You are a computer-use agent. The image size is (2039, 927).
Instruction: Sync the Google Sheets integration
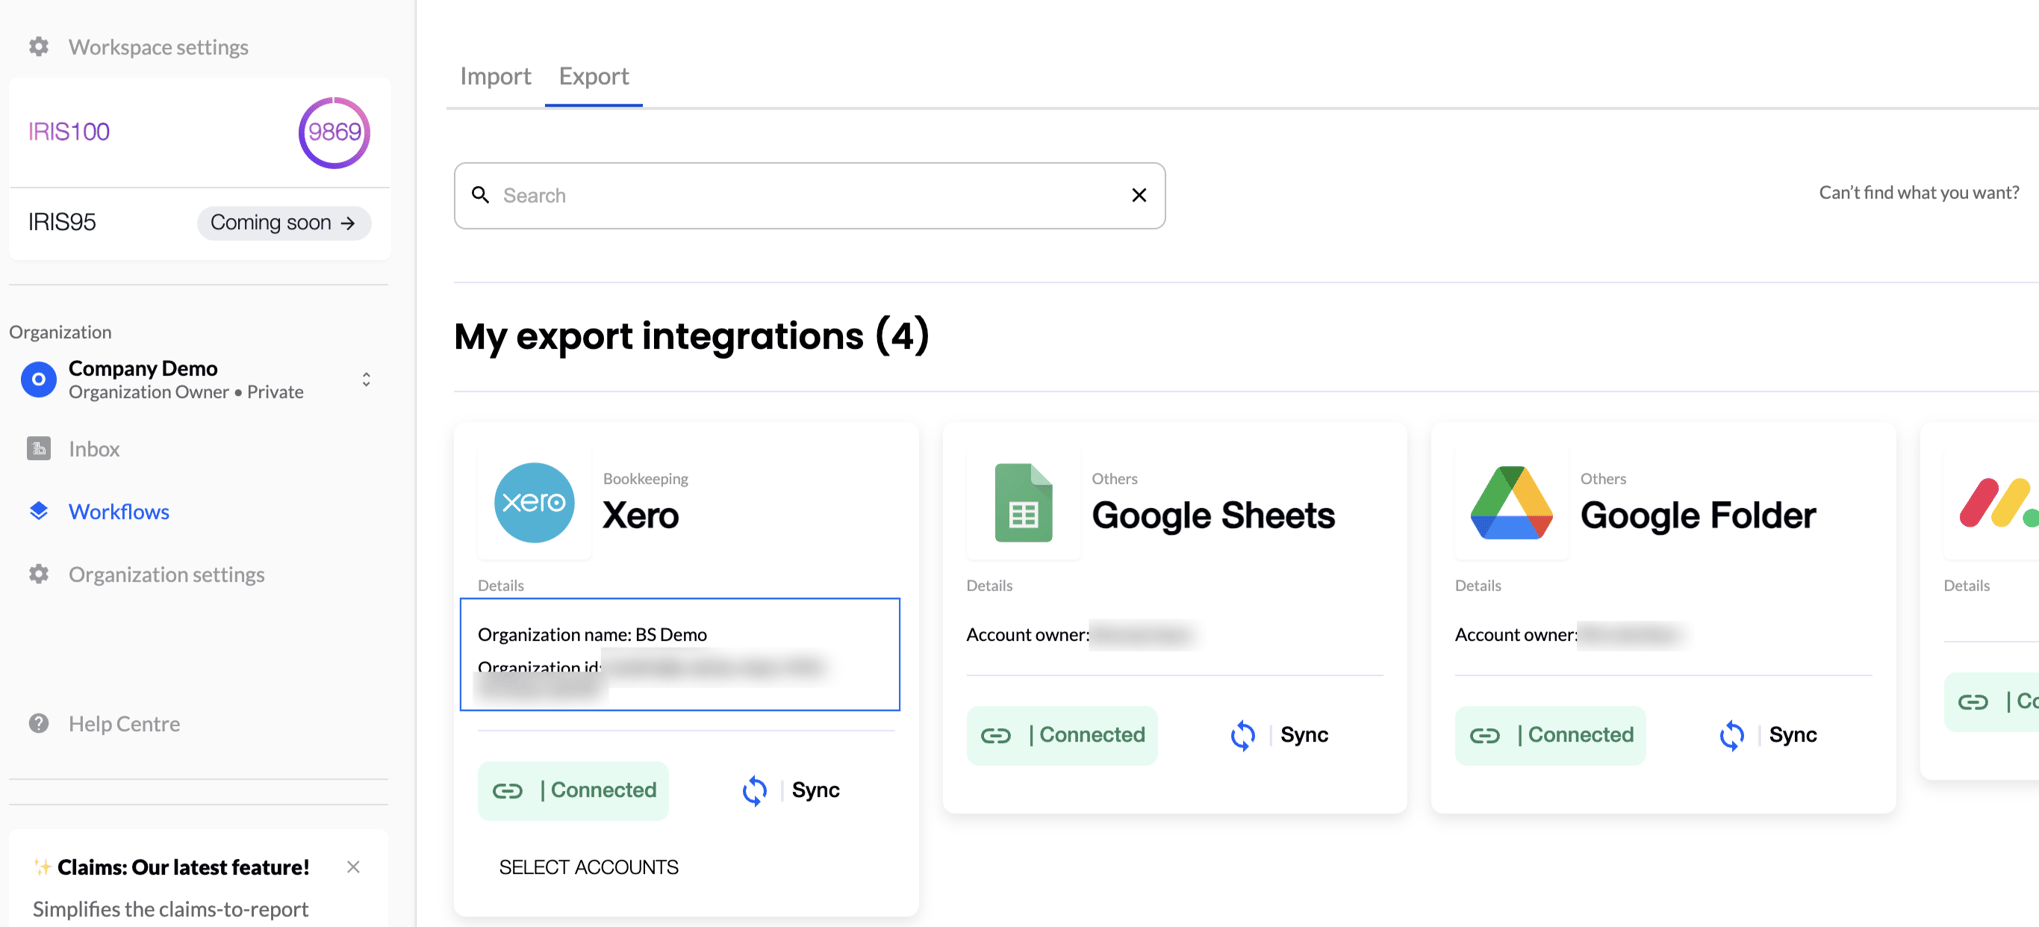[1279, 735]
